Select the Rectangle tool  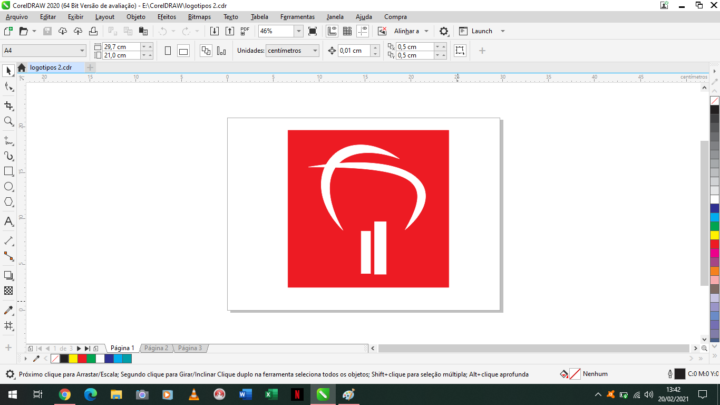point(9,171)
